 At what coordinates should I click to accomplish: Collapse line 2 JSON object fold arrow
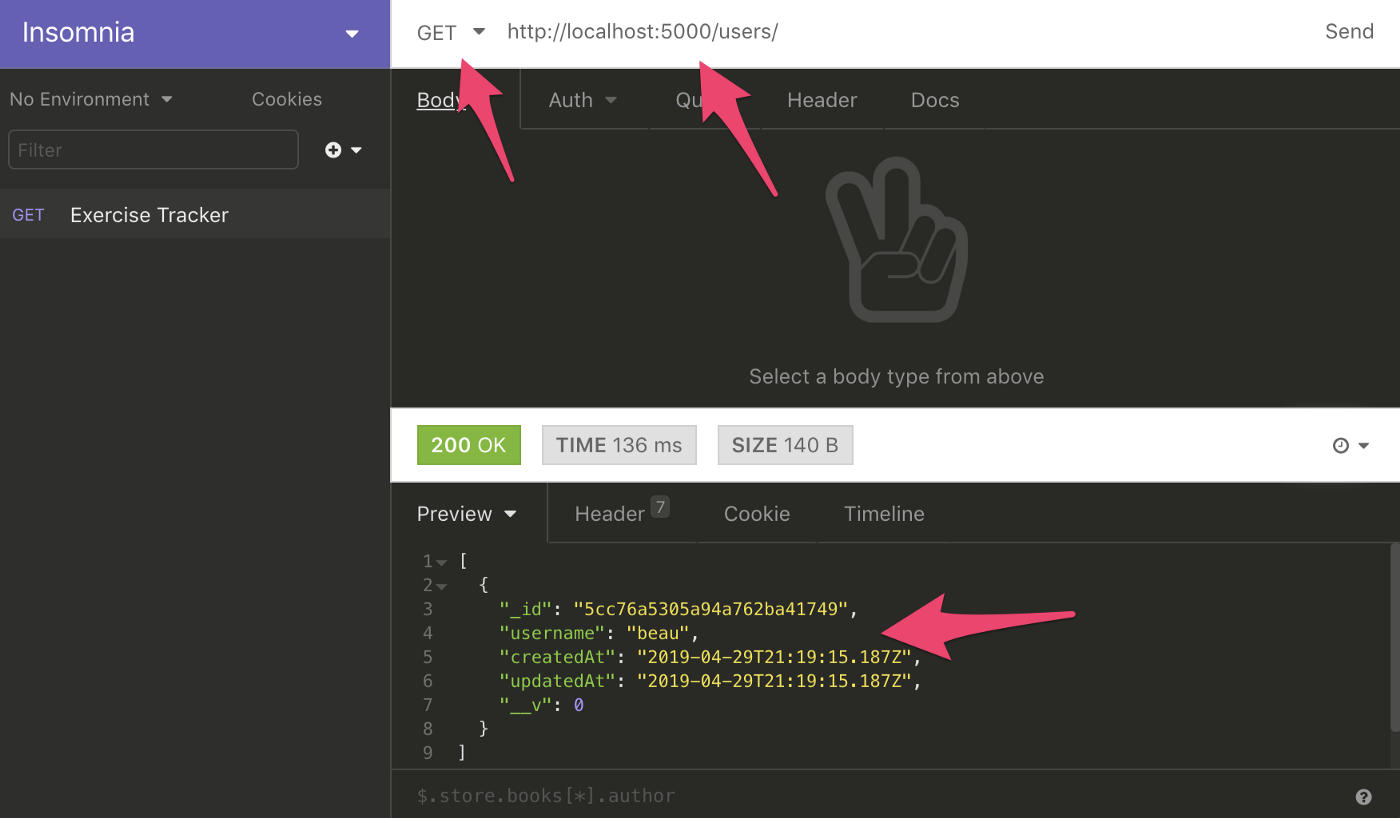(x=442, y=586)
